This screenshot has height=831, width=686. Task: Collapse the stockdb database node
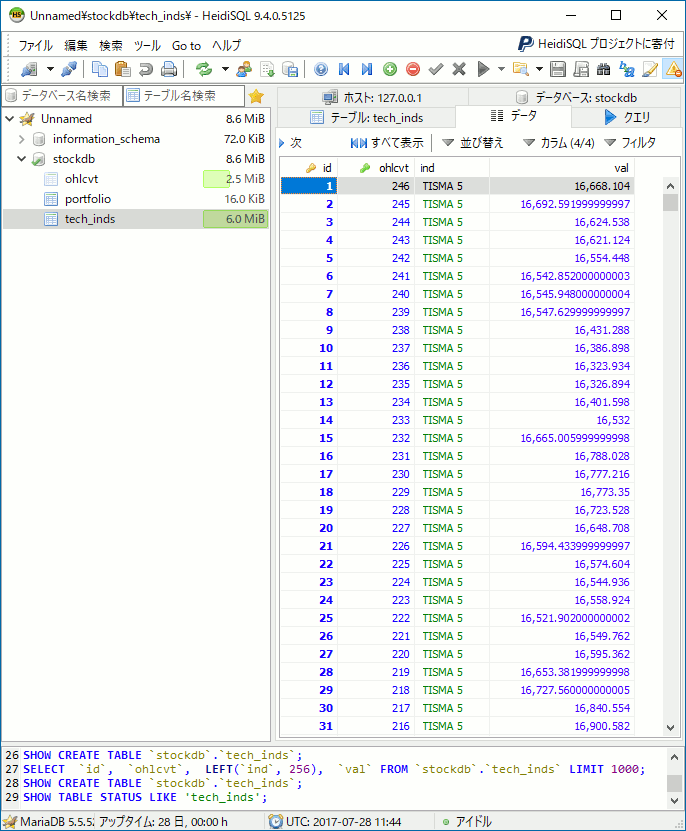pyautogui.click(x=22, y=159)
